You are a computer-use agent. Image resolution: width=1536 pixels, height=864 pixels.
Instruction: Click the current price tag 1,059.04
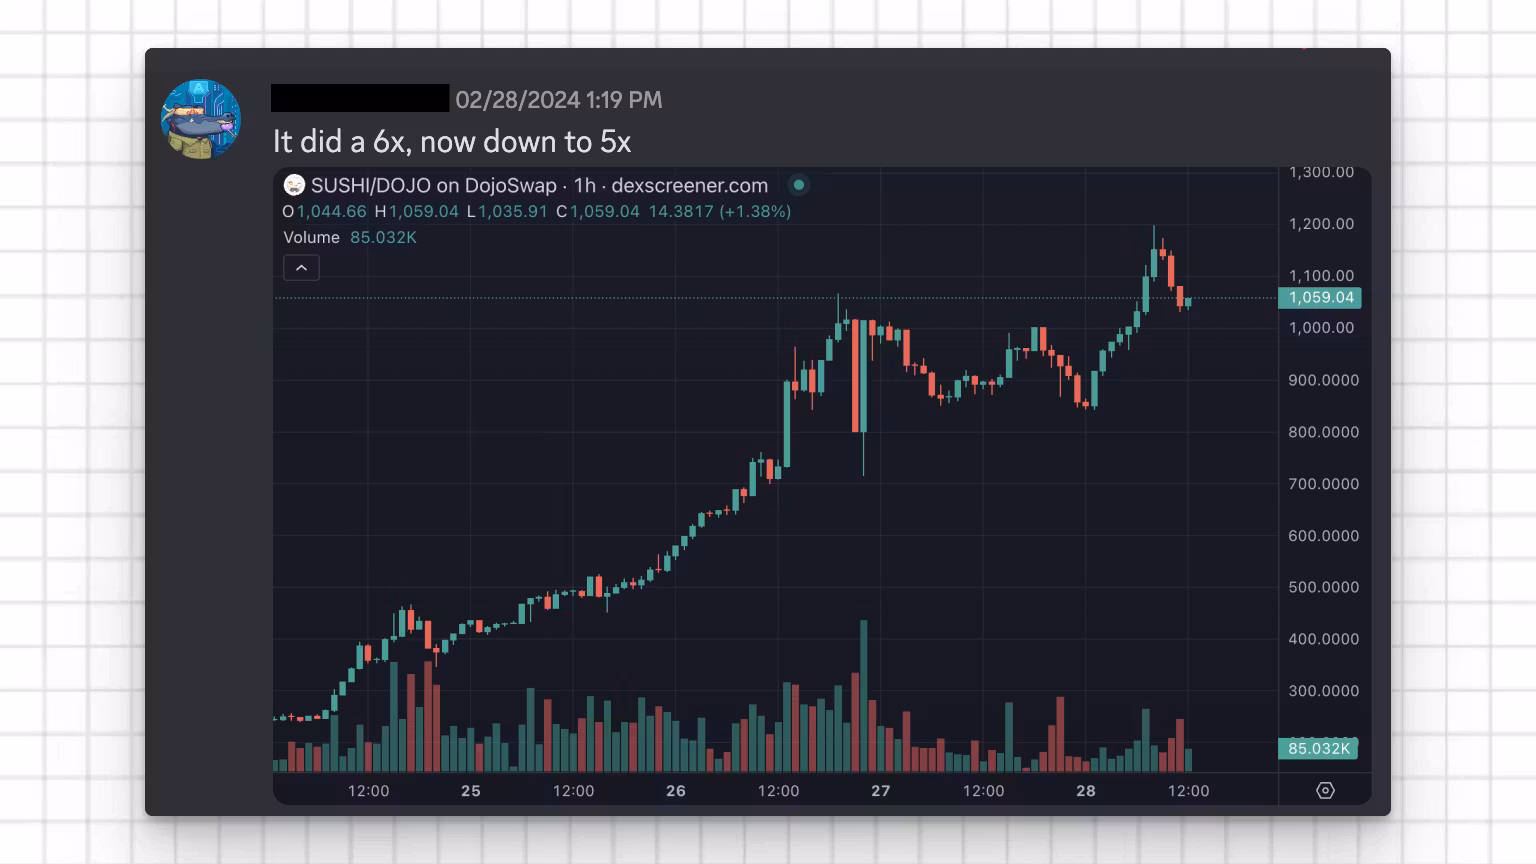1320,298
